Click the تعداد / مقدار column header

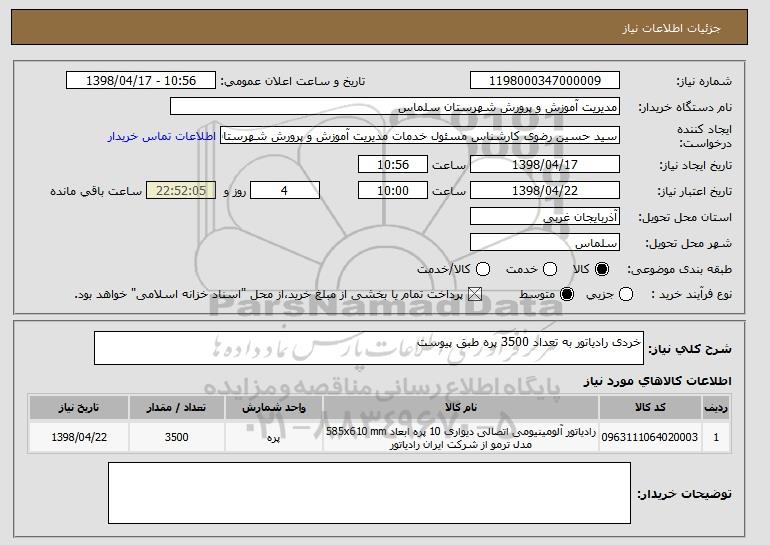176,408
